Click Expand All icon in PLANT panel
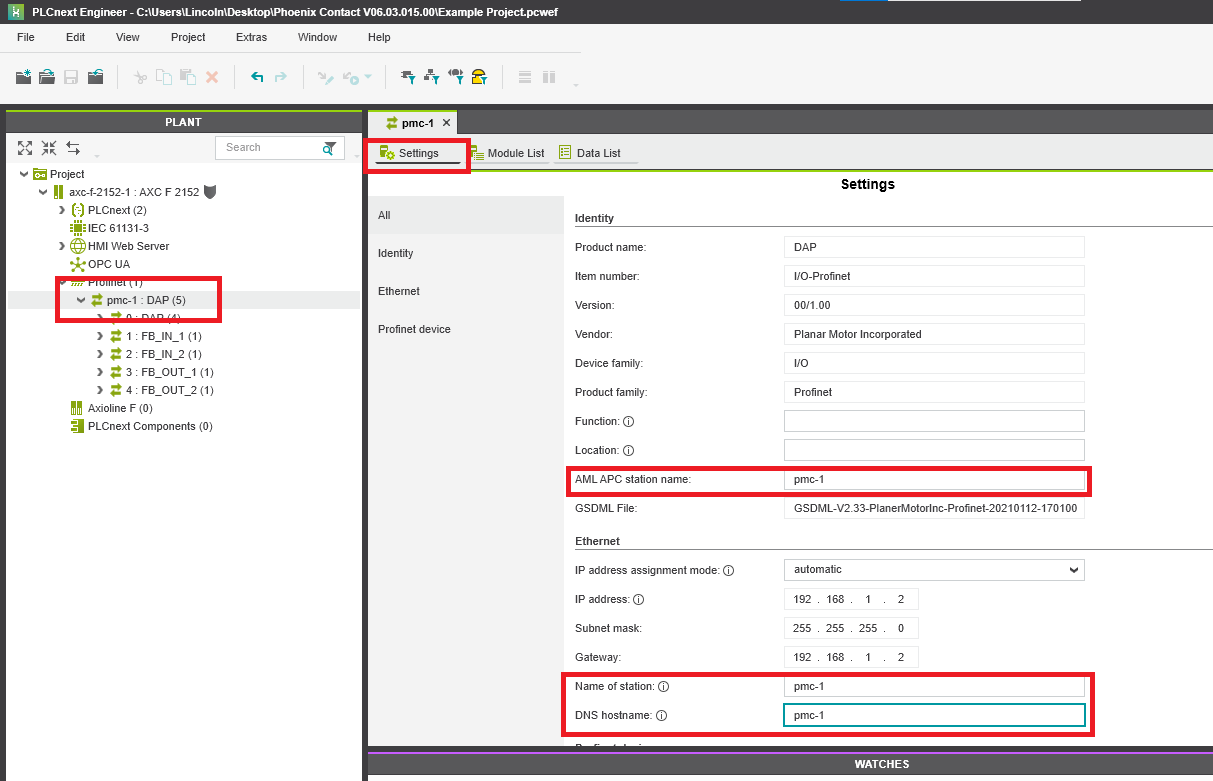This screenshot has width=1213, height=781. [25, 148]
